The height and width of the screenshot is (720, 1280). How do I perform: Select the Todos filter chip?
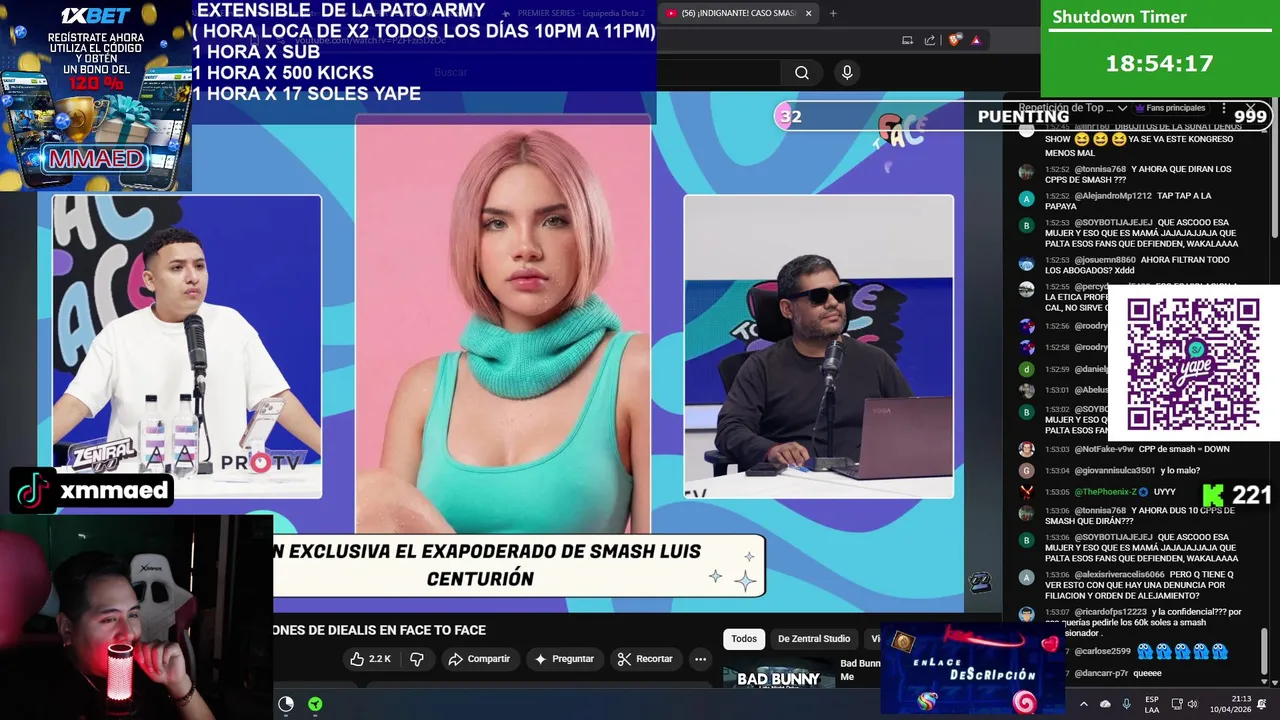(x=744, y=639)
